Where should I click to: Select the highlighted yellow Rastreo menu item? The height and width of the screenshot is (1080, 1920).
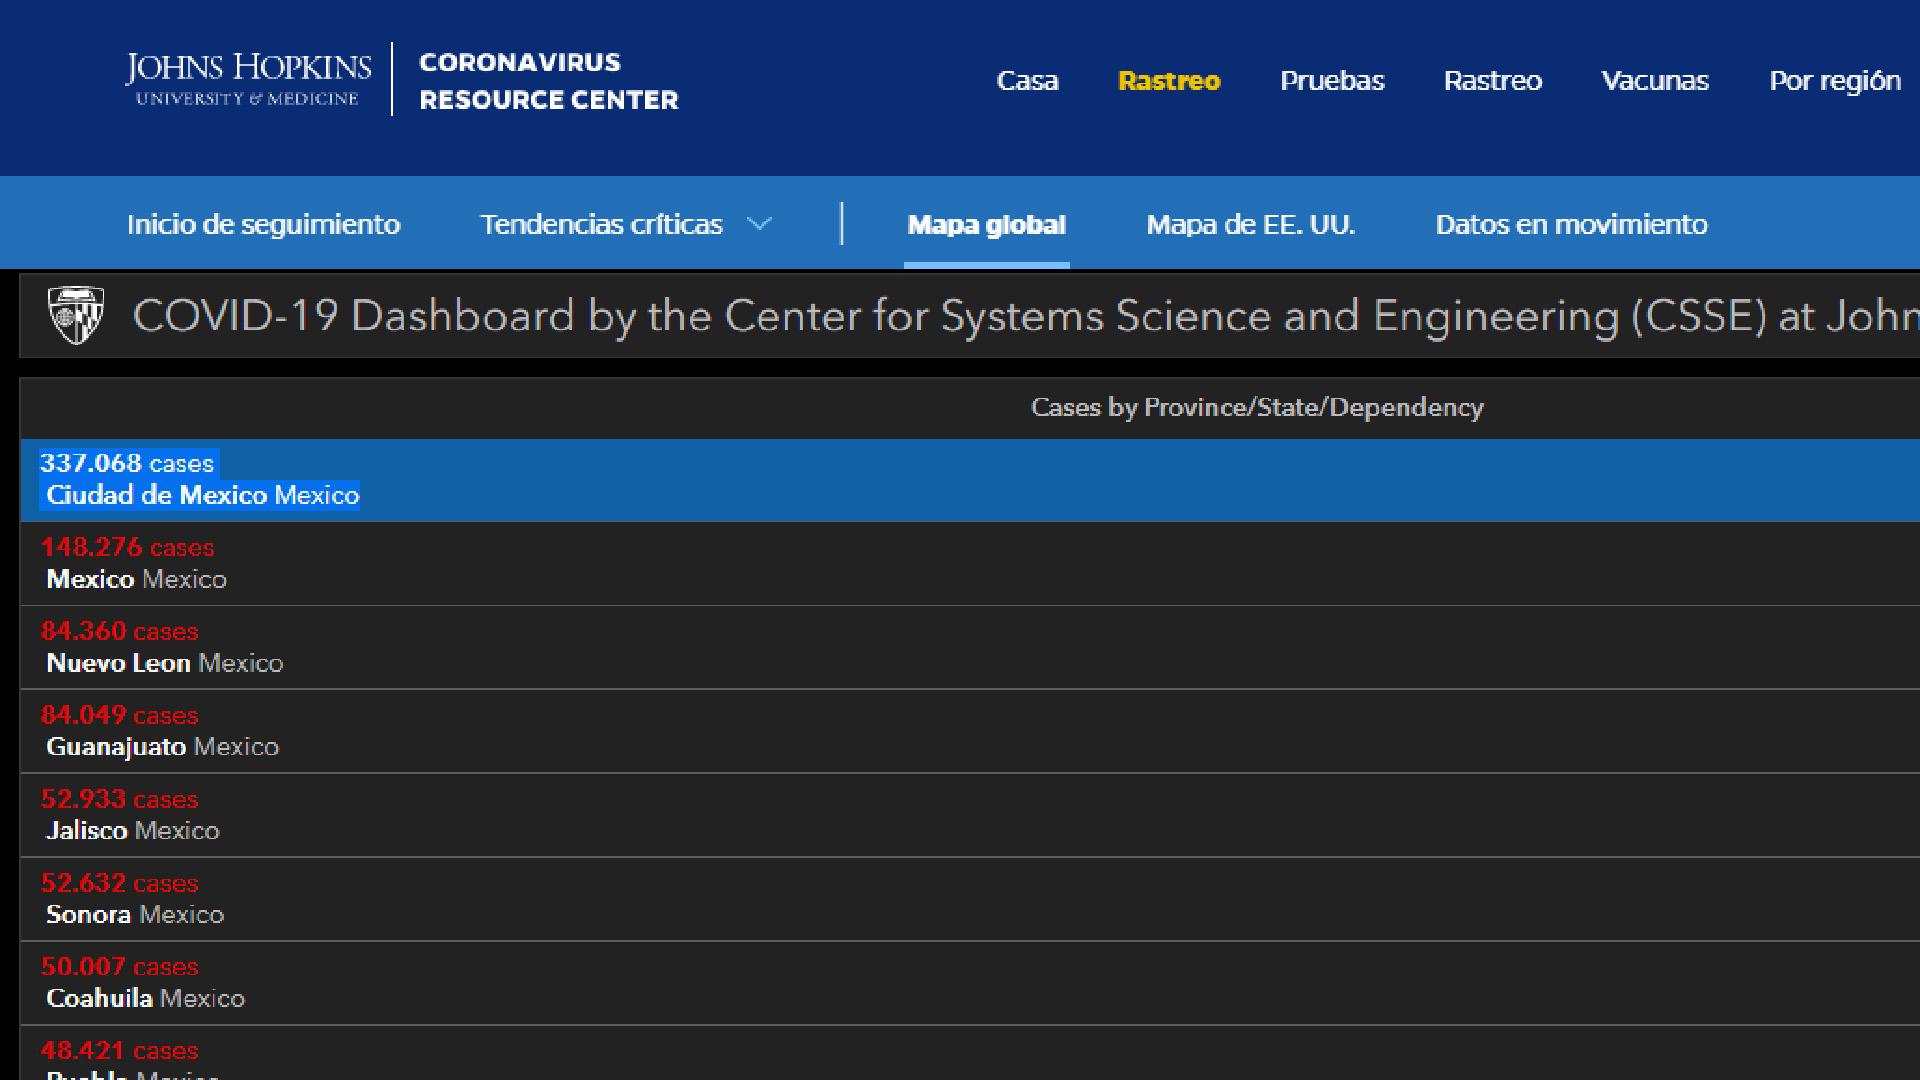(1168, 80)
